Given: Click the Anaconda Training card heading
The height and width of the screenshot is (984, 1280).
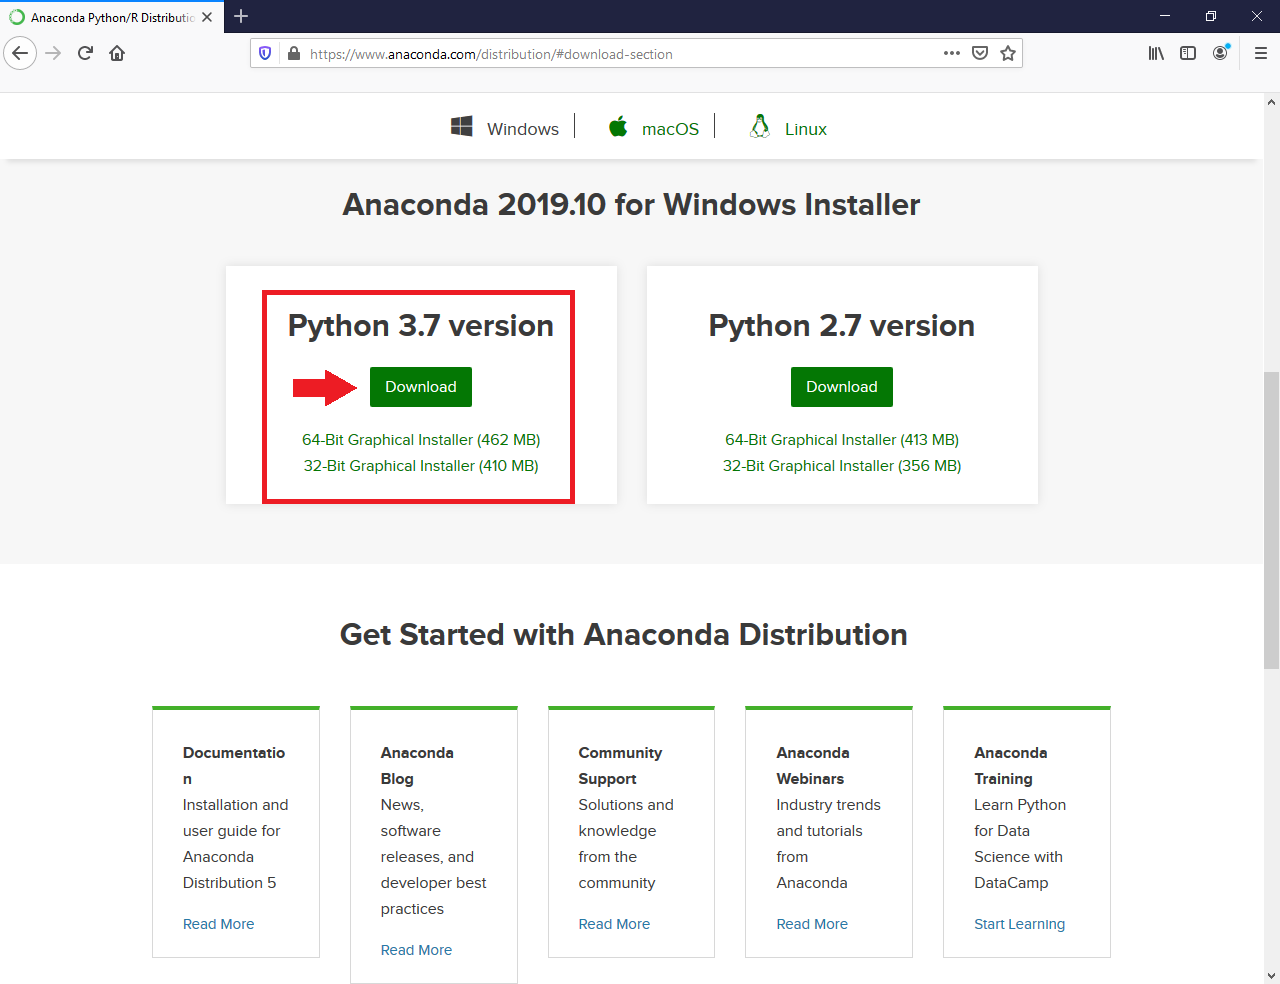Looking at the screenshot, I should [1011, 766].
